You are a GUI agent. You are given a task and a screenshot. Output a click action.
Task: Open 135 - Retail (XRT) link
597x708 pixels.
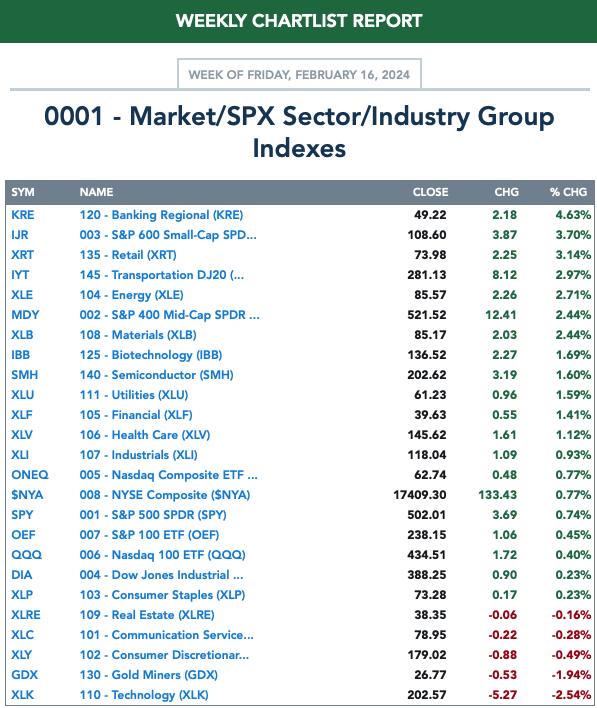128,255
